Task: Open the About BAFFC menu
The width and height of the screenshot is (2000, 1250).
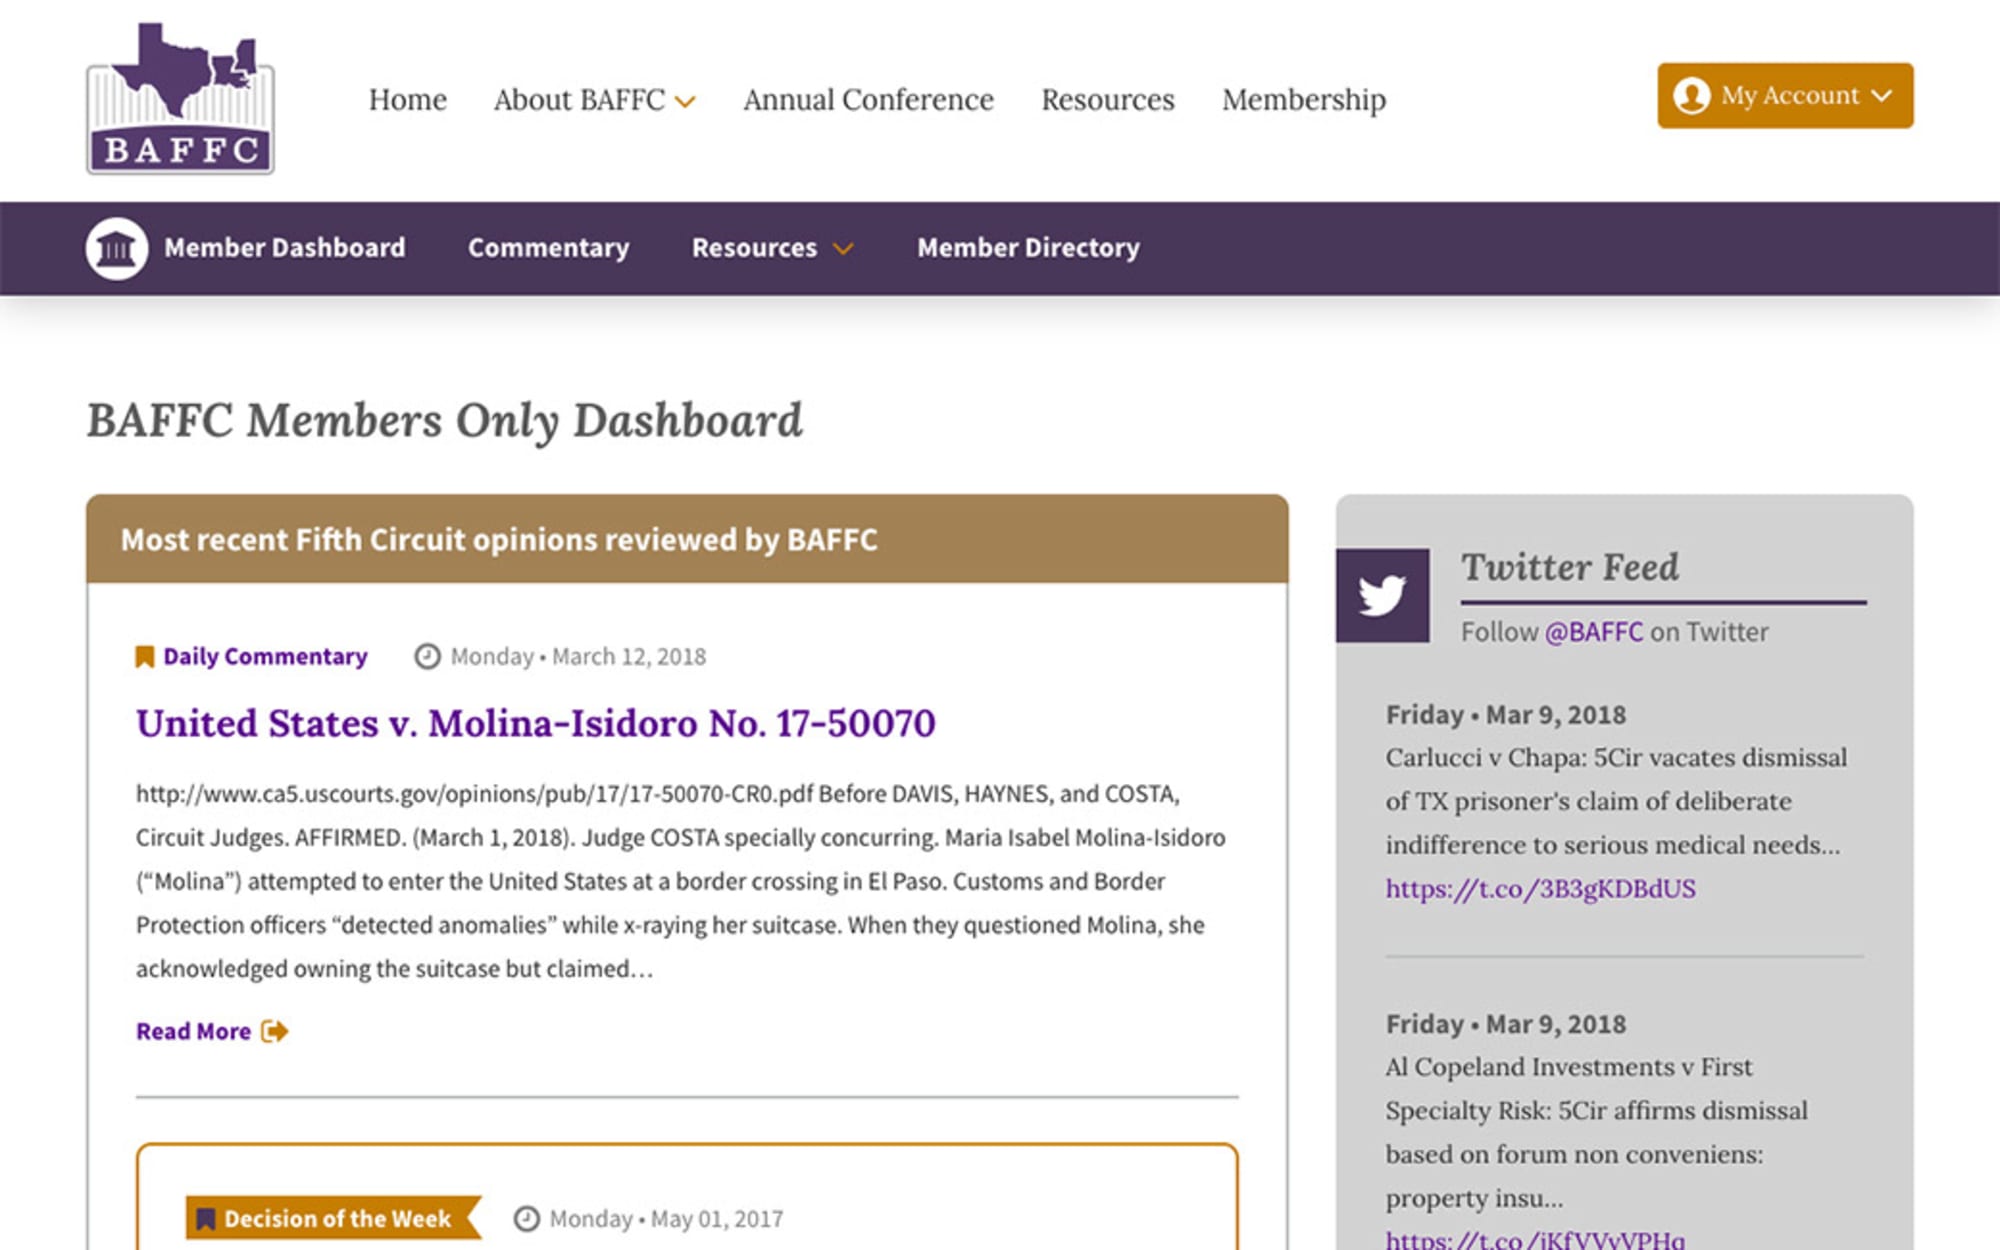Action: coord(579,100)
